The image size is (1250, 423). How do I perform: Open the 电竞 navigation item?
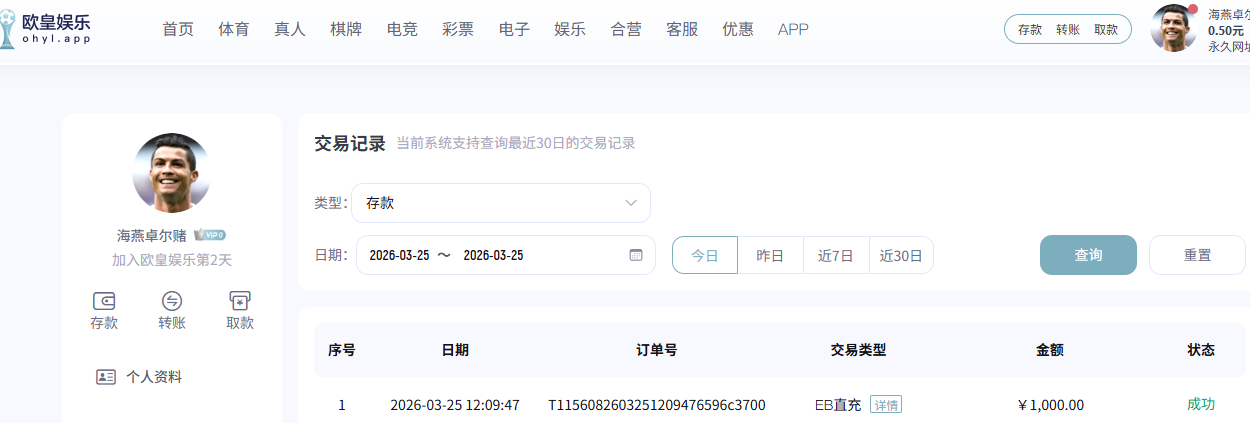tap(402, 29)
